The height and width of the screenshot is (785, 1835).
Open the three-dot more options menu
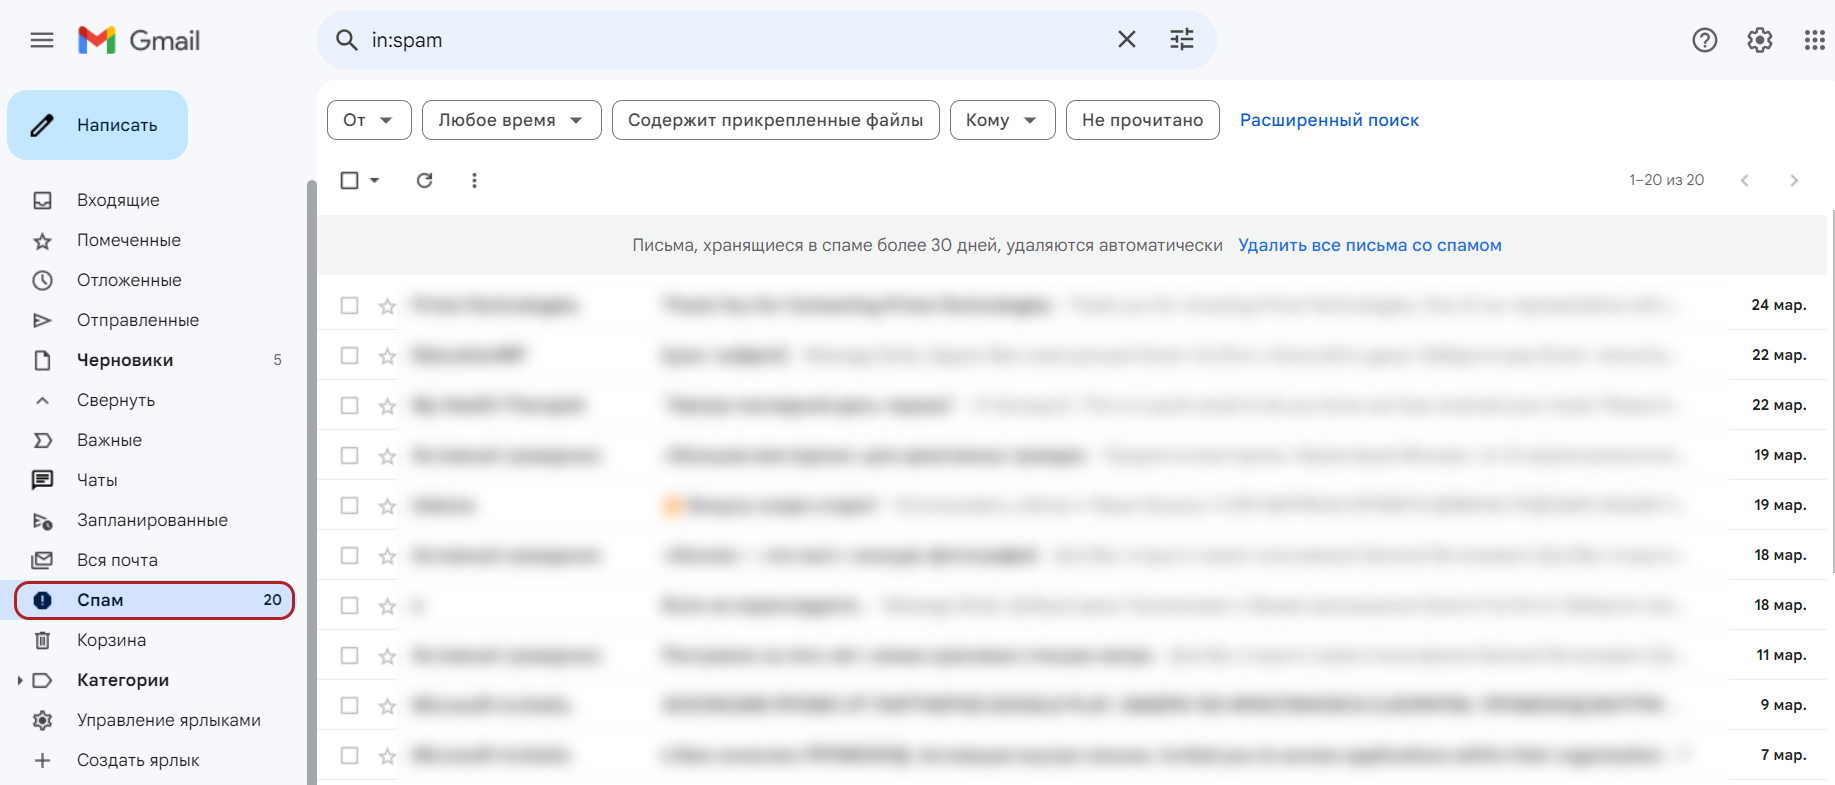click(x=474, y=180)
